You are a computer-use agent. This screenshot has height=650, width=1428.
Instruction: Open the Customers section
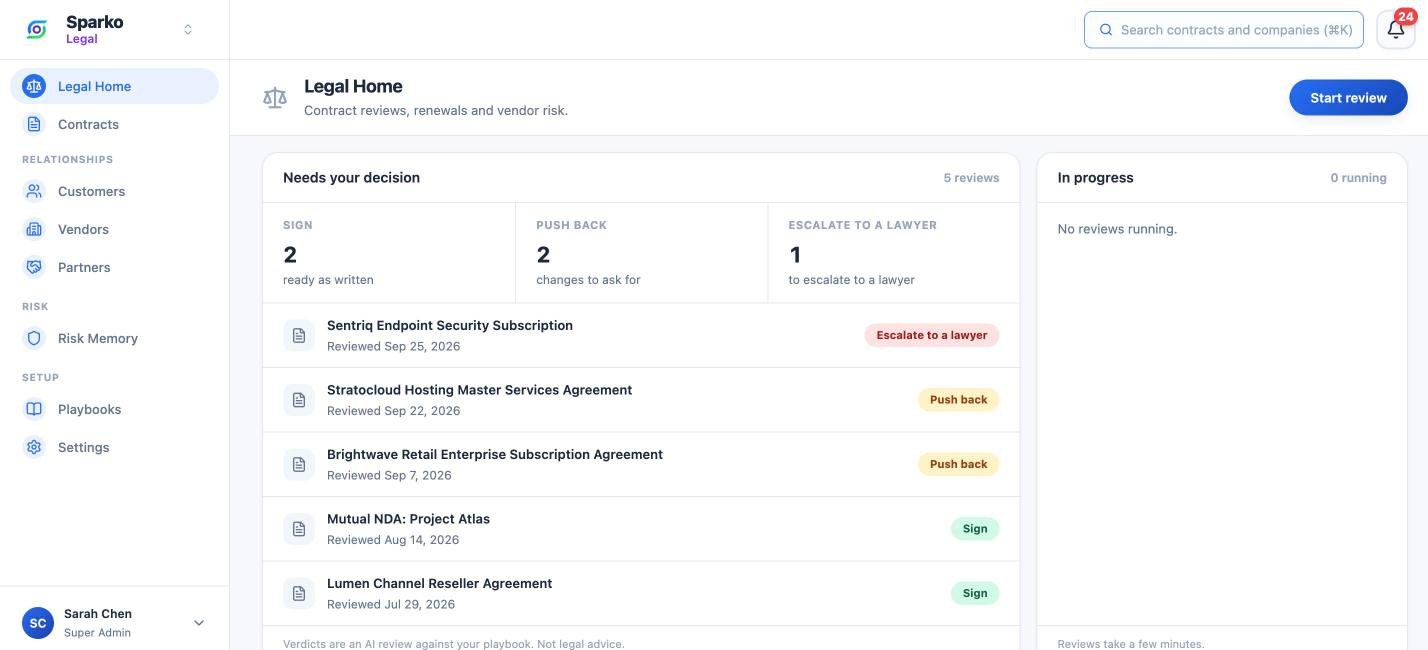click(114, 191)
